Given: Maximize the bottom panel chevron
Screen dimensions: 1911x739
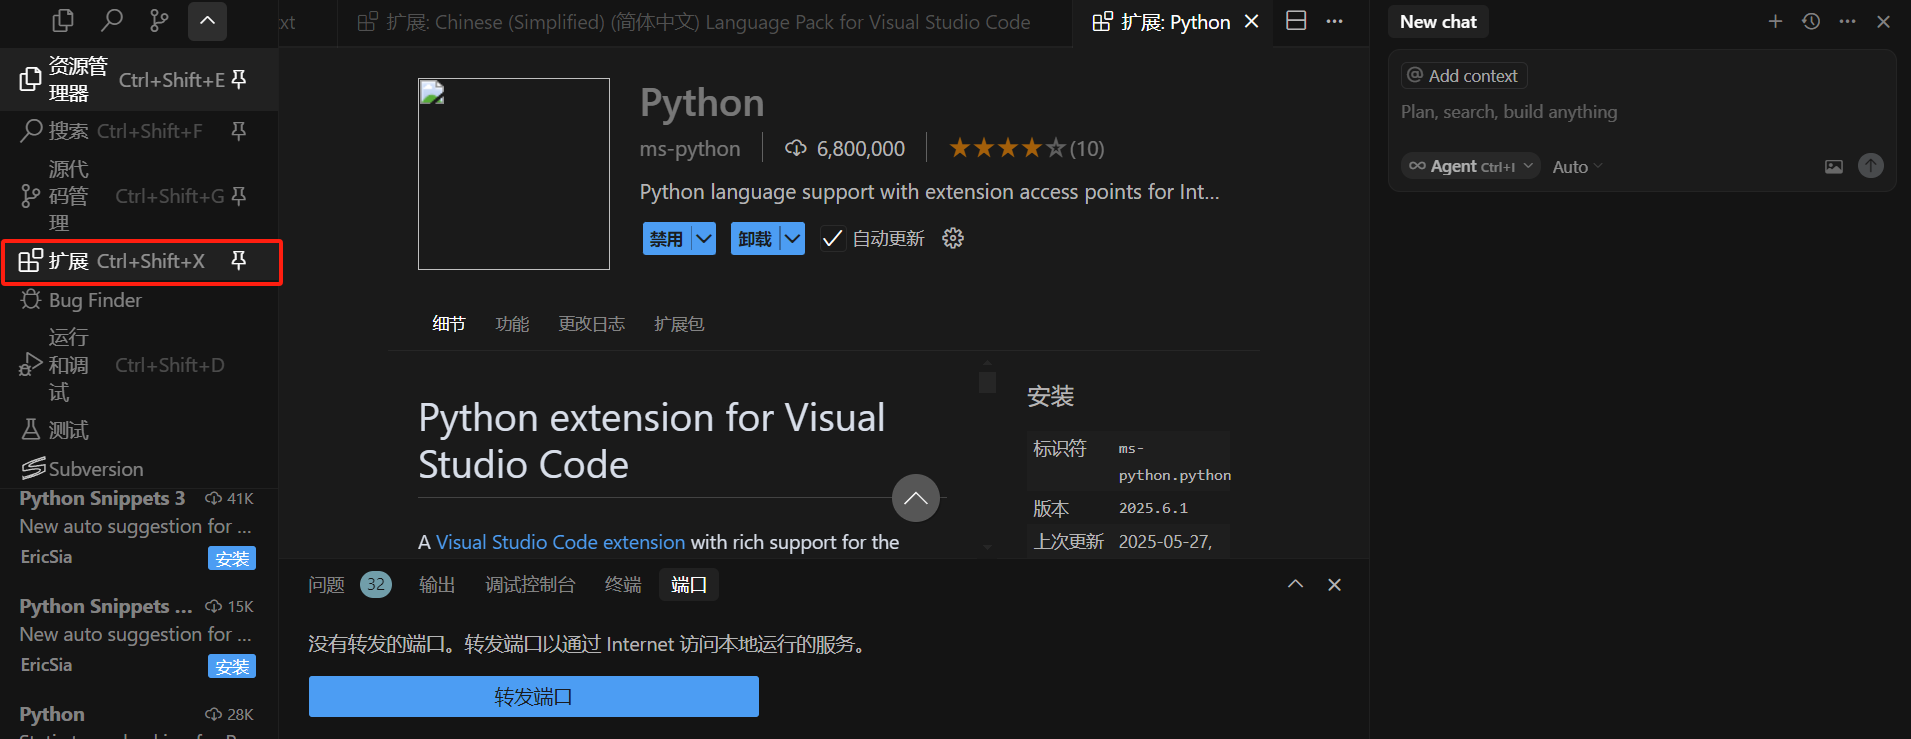Looking at the screenshot, I should 1295,584.
